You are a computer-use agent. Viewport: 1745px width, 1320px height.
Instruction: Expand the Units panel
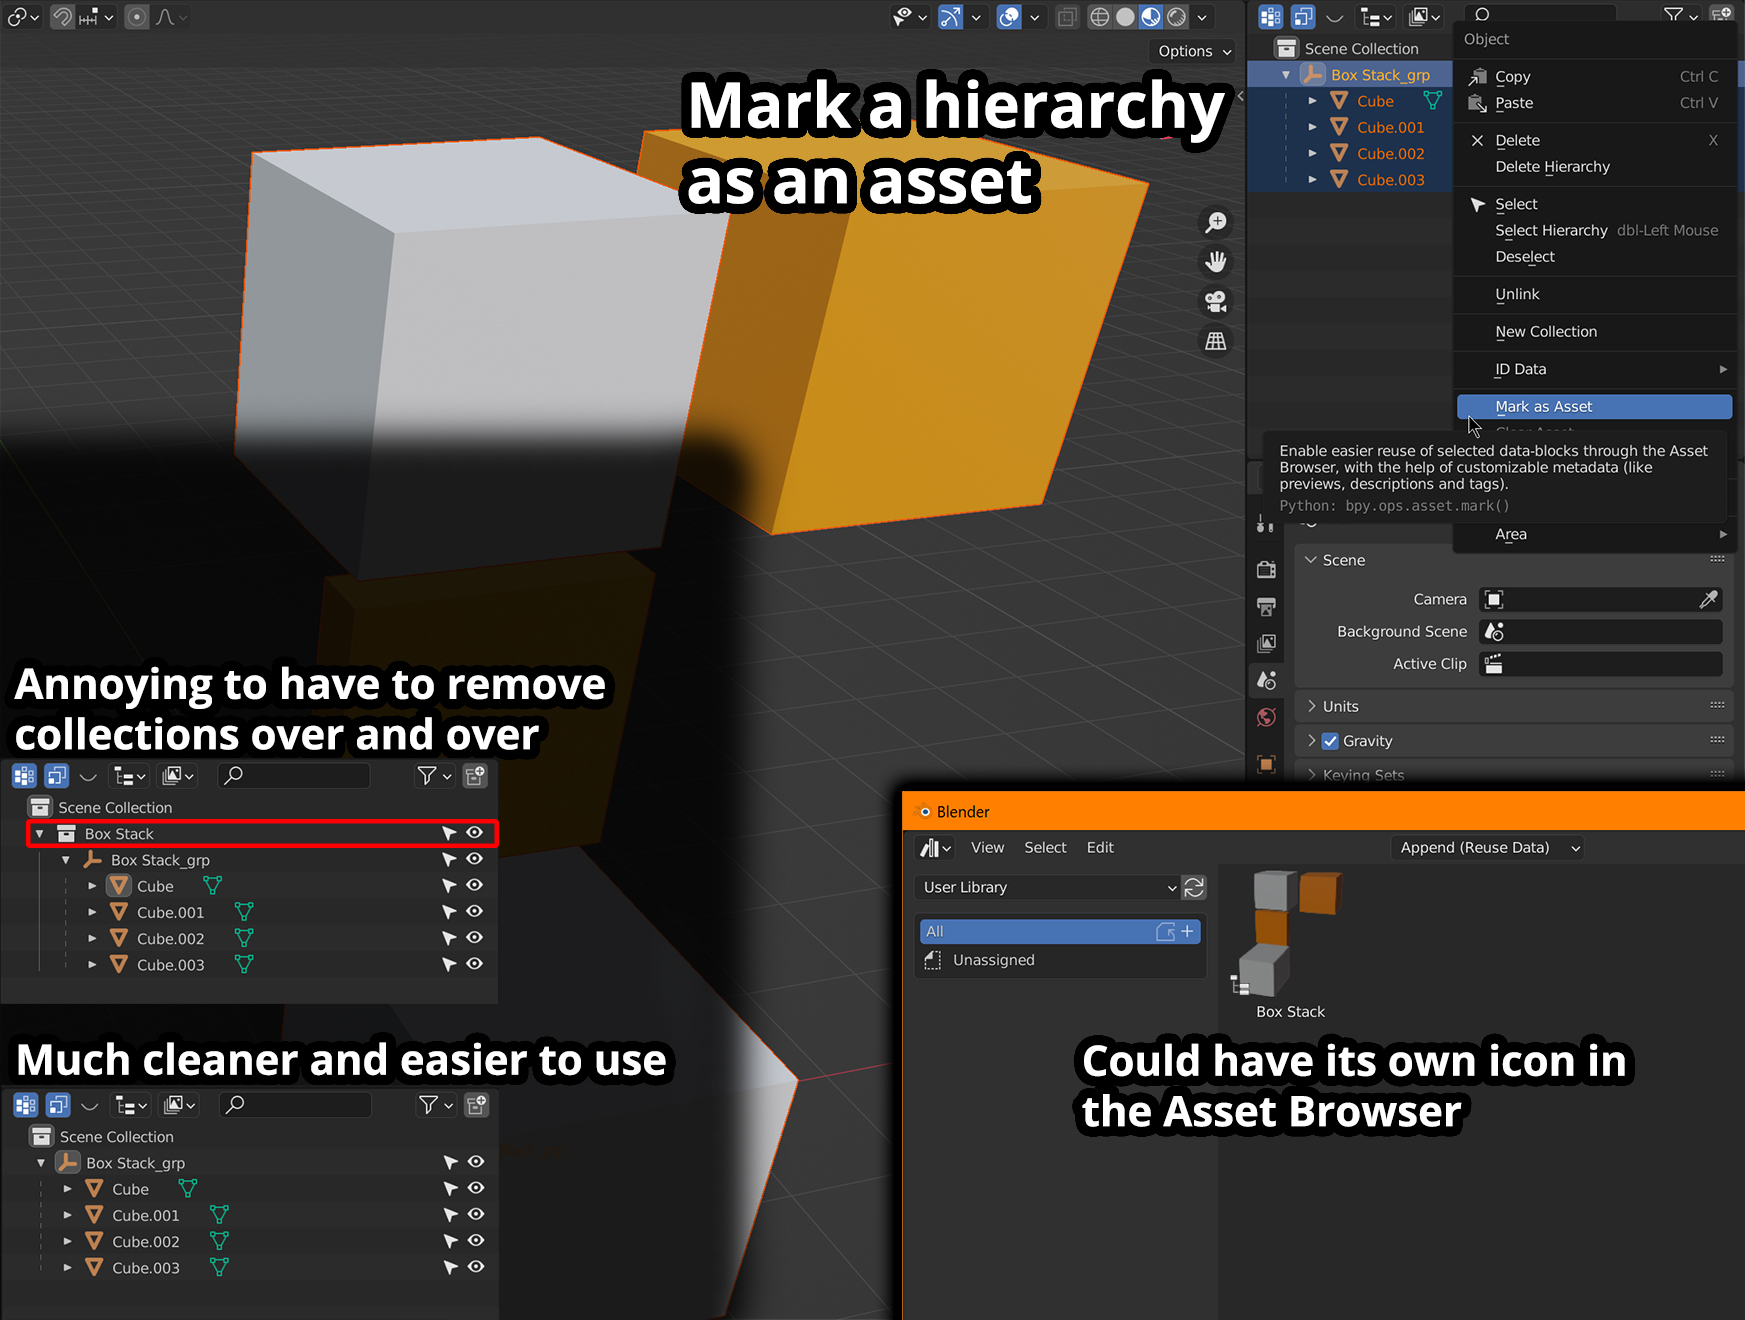pyautogui.click(x=1311, y=706)
